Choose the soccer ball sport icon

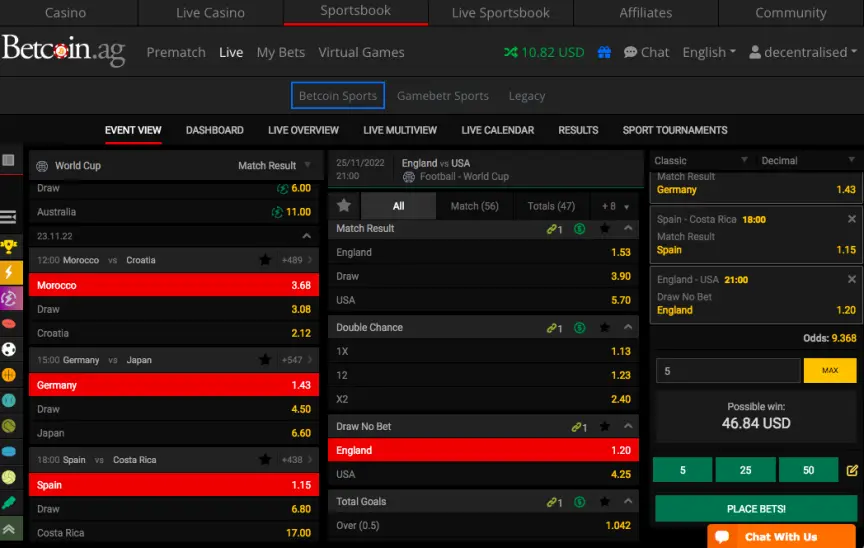click(x=9, y=349)
